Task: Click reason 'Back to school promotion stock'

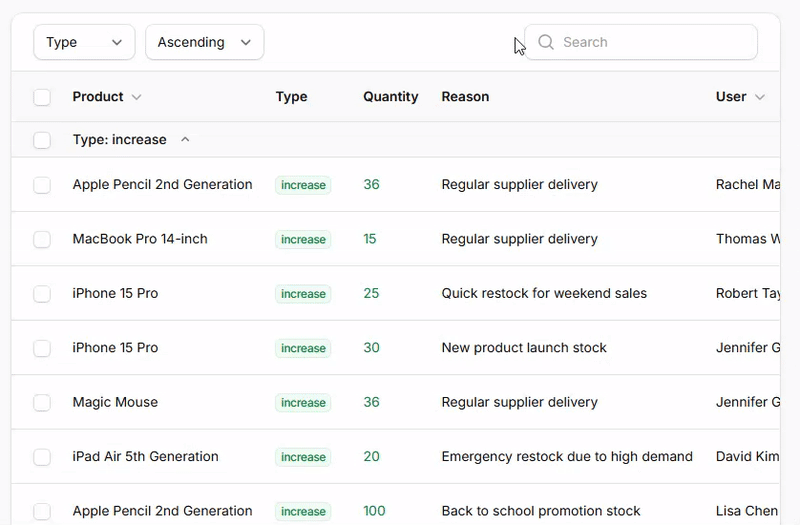Action: (x=541, y=511)
